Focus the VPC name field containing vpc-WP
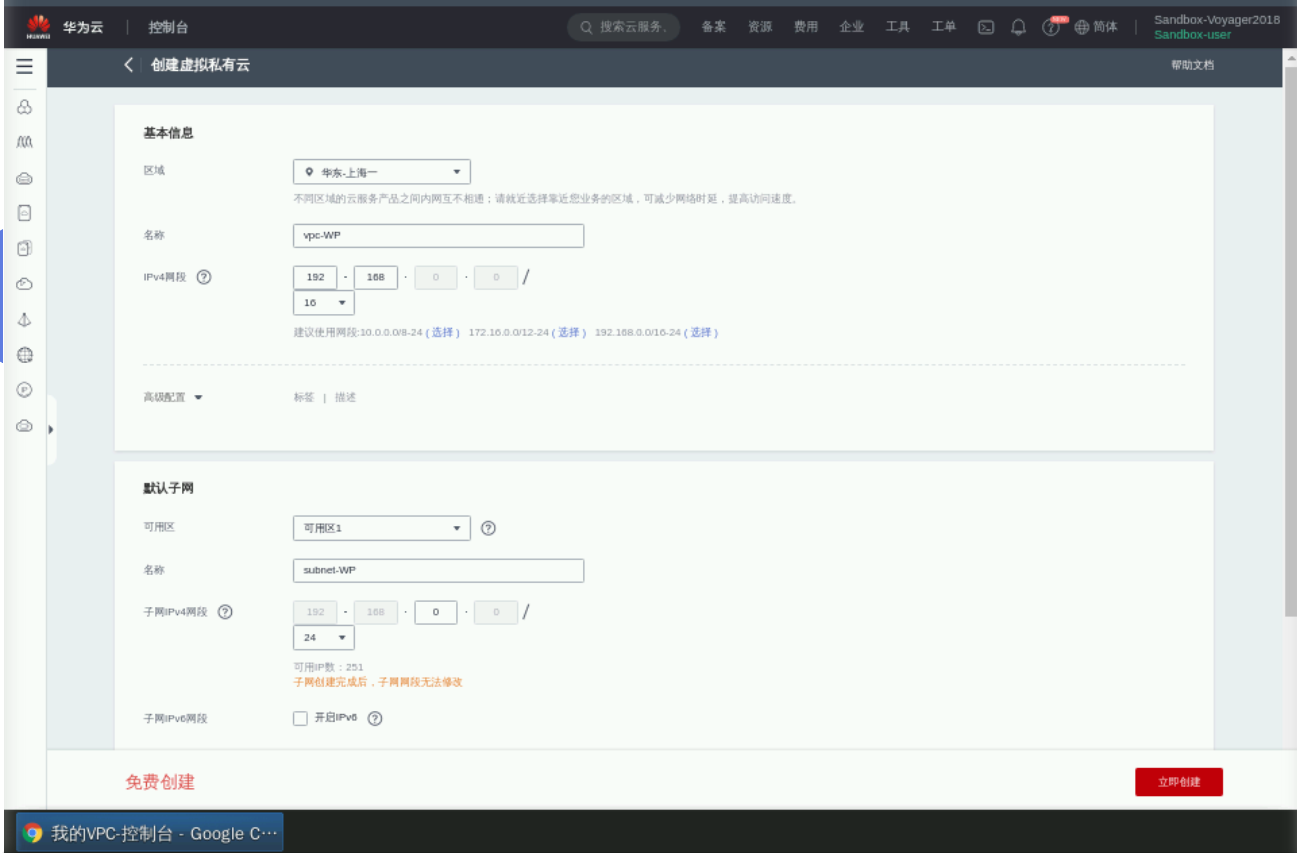 pyautogui.click(x=438, y=236)
